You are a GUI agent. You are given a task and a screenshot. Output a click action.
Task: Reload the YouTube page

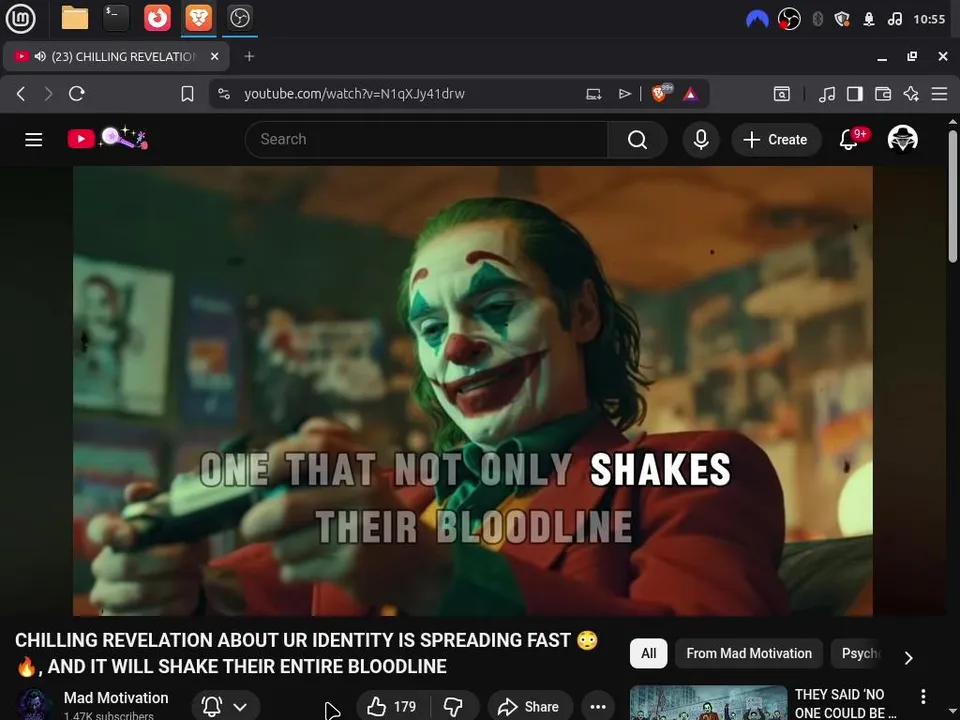click(77, 94)
